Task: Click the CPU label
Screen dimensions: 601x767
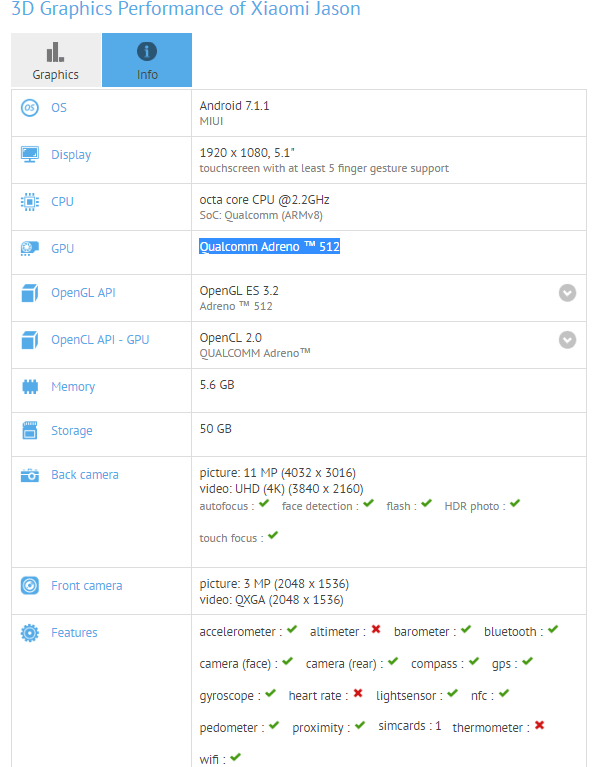Action: (62, 202)
